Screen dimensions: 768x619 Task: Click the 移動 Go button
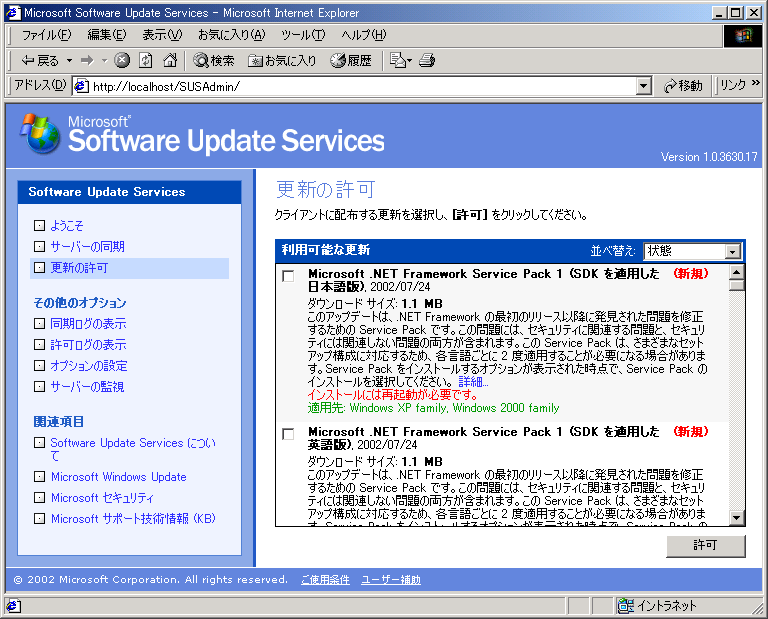(x=683, y=86)
